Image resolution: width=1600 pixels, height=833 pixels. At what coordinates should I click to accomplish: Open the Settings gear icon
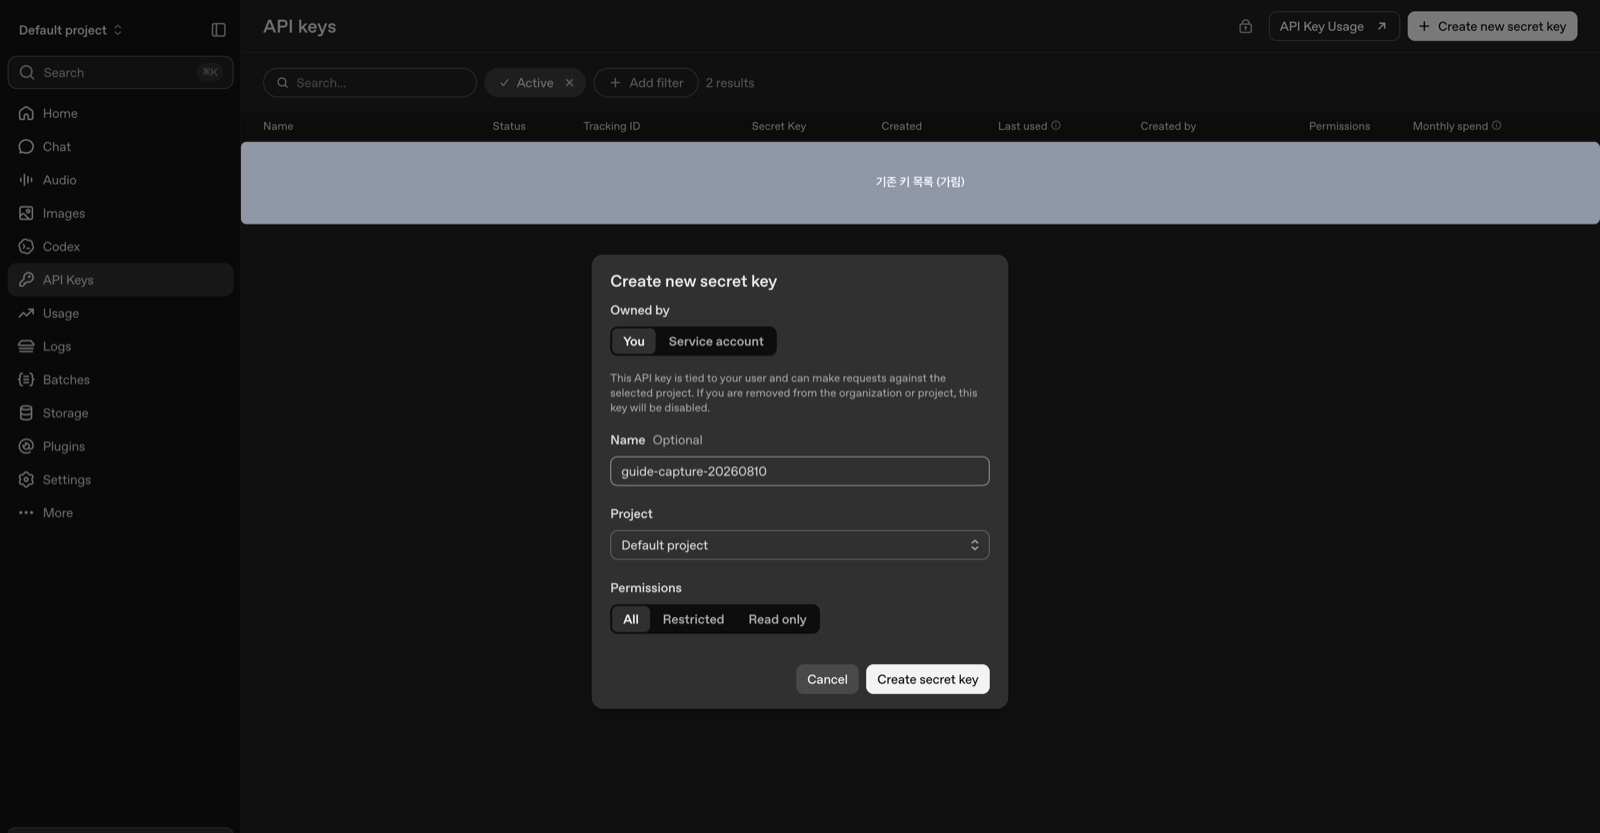26,480
